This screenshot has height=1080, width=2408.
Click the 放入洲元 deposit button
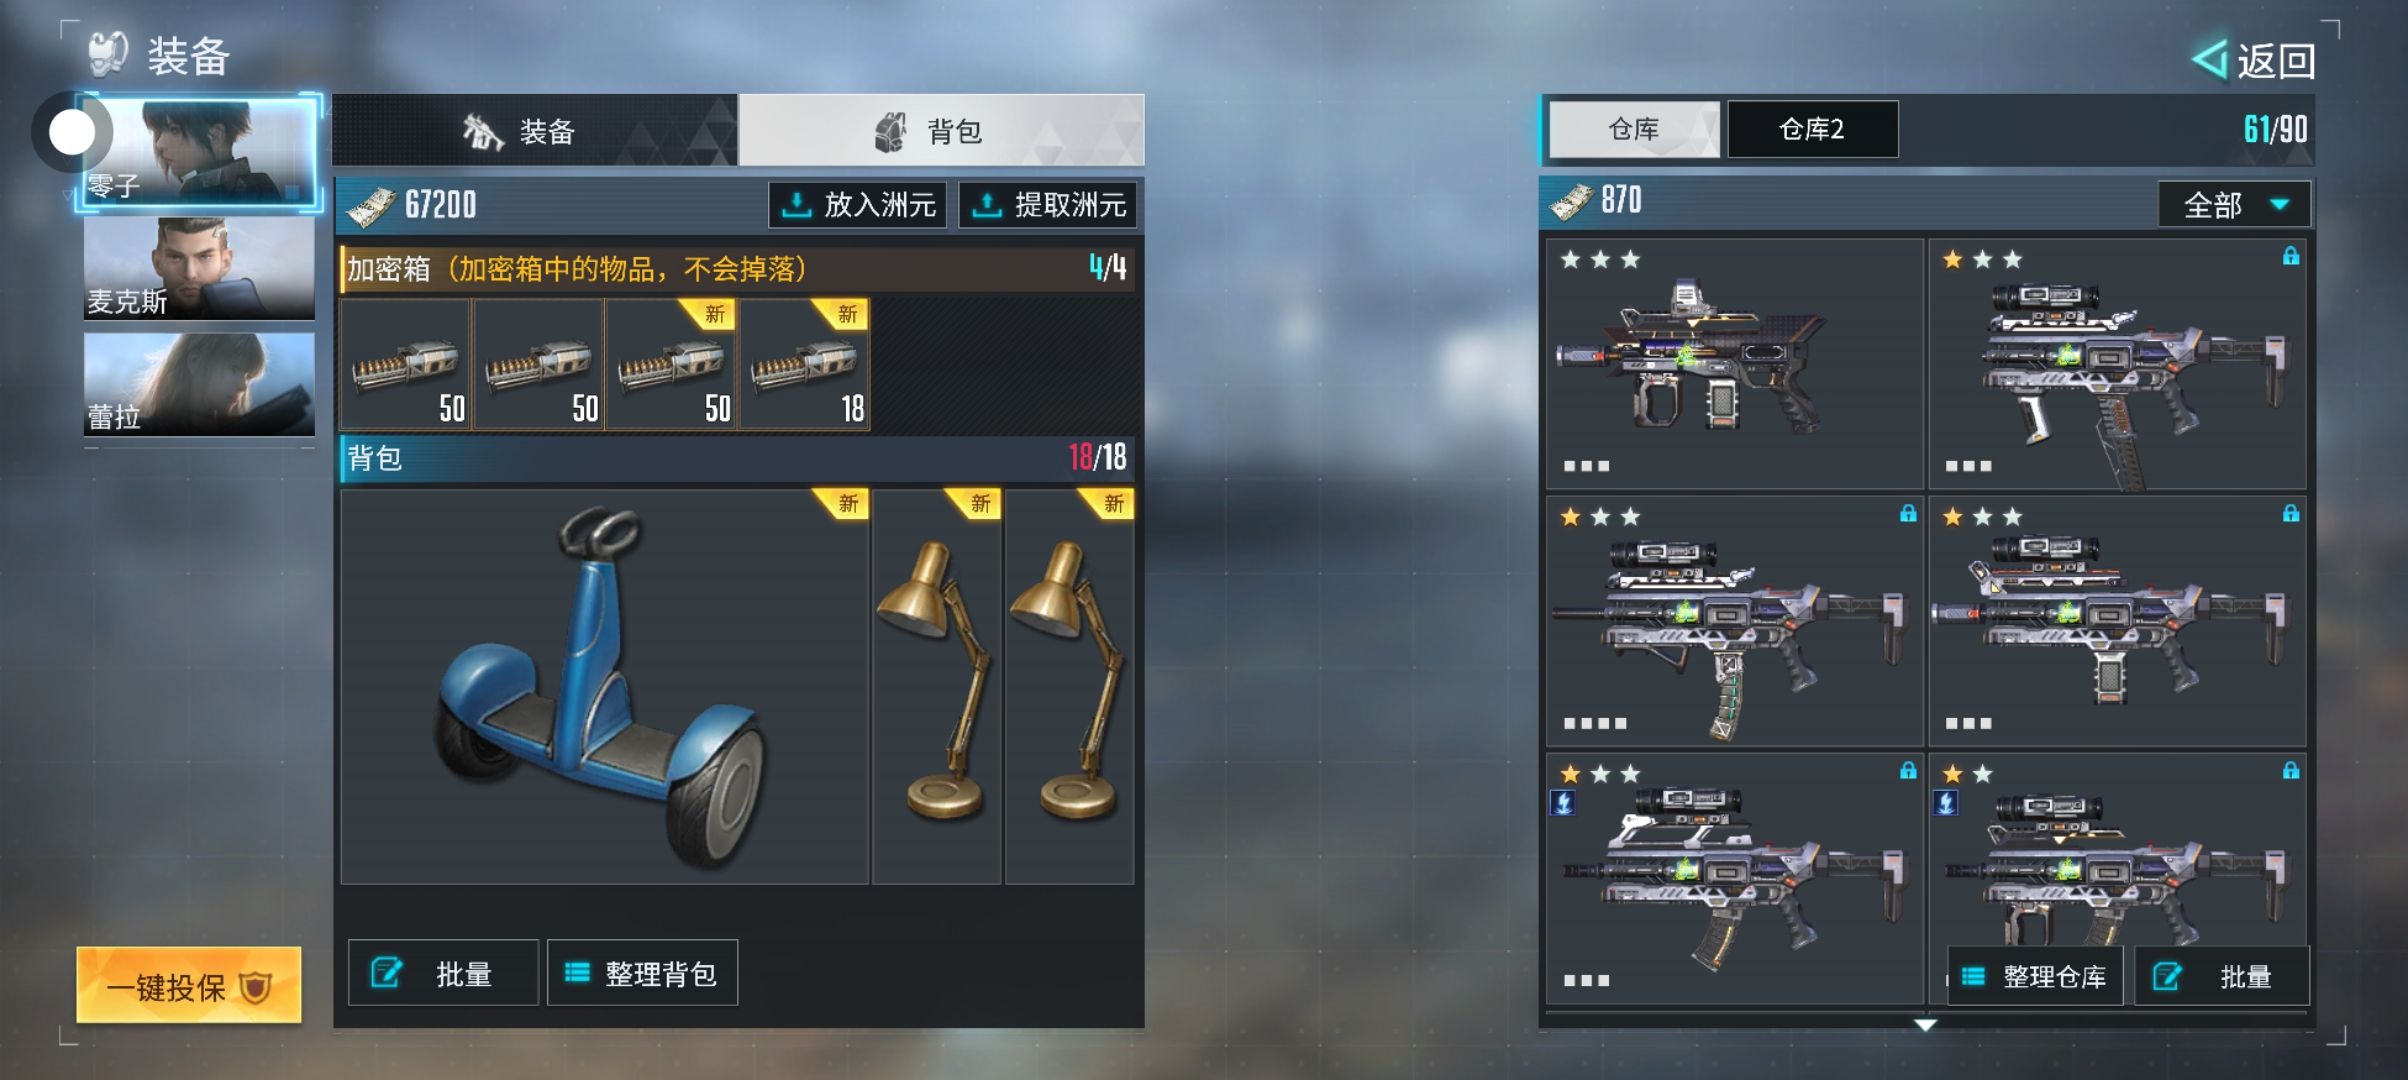coord(858,205)
